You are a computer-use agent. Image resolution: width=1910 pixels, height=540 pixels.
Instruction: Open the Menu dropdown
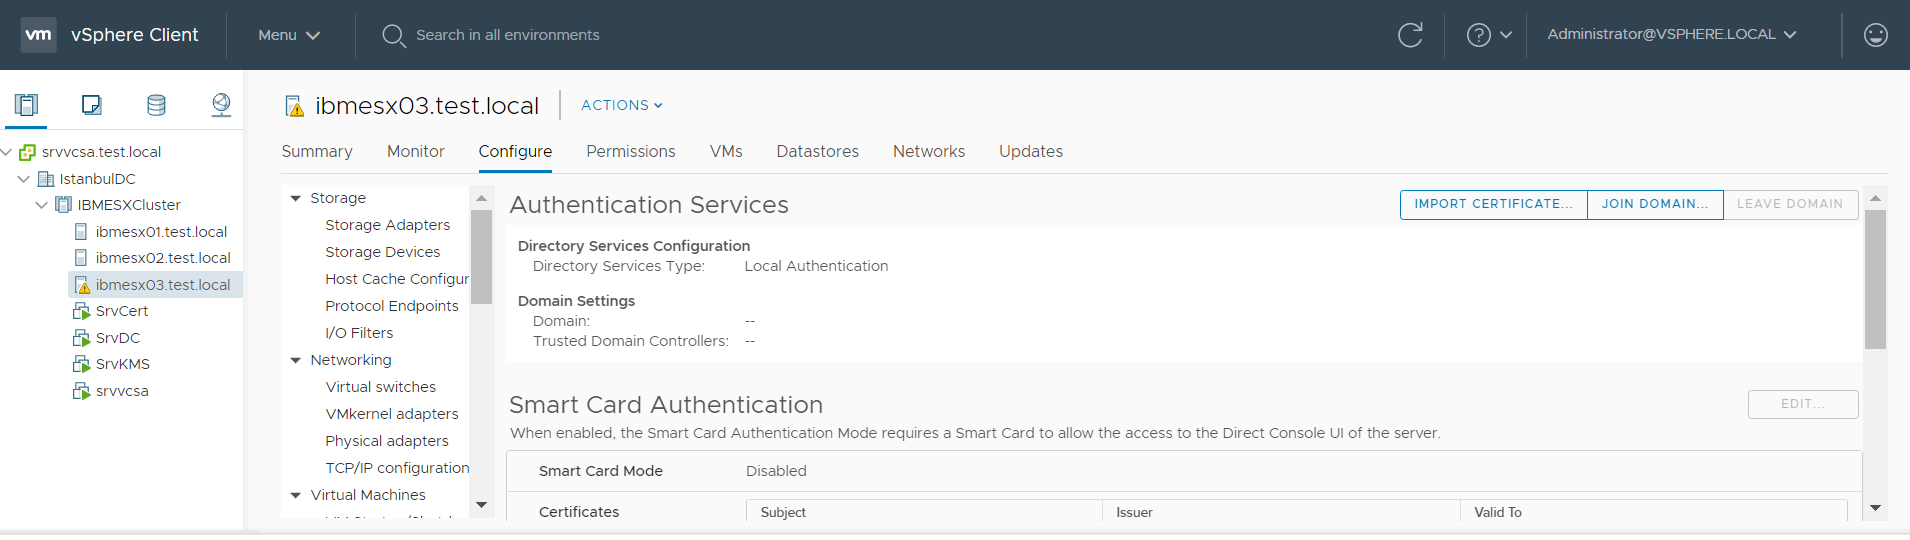[289, 35]
